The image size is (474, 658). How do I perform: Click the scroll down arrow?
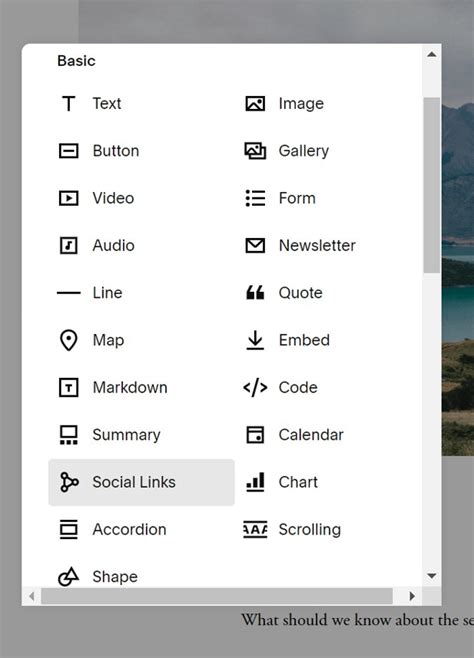(432, 576)
